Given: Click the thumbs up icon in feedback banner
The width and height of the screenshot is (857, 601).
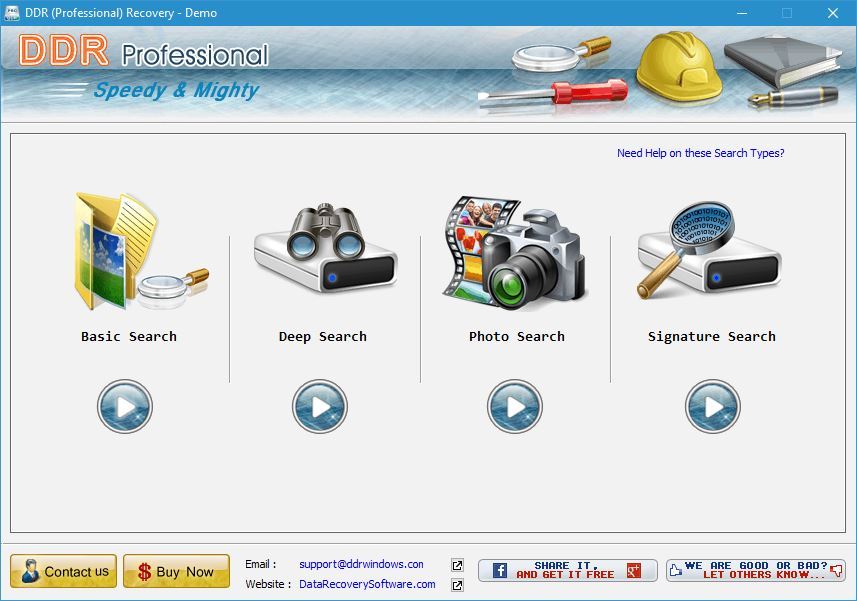Looking at the screenshot, I should click(676, 570).
